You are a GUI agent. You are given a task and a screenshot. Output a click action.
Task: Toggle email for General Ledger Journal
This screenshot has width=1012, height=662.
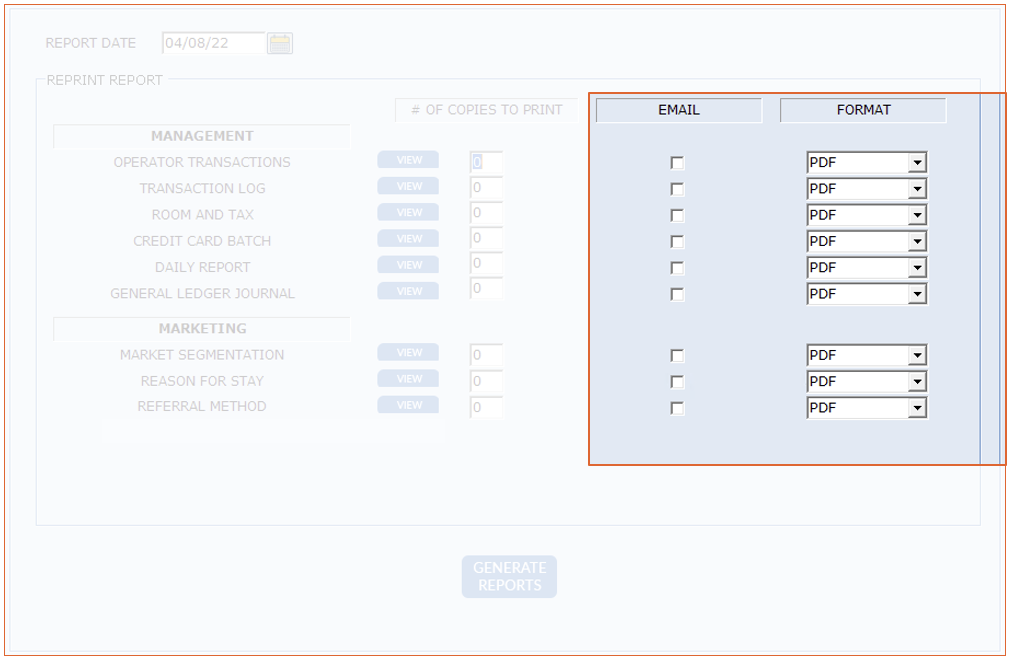coord(677,294)
